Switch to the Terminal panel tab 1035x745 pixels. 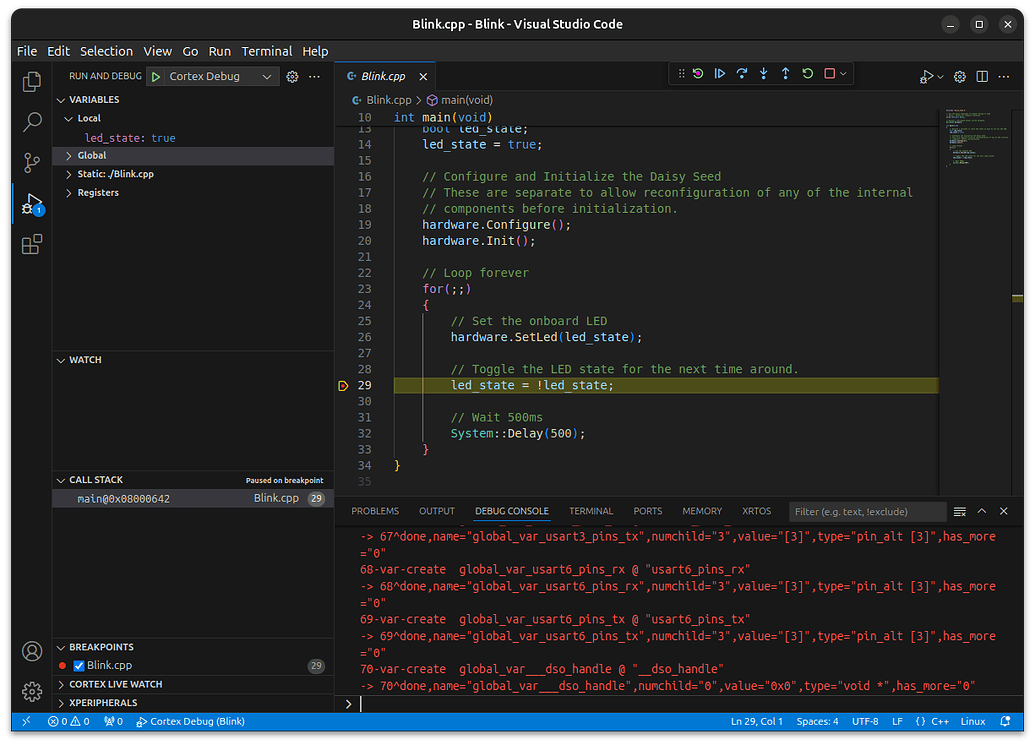pos(590,511)
